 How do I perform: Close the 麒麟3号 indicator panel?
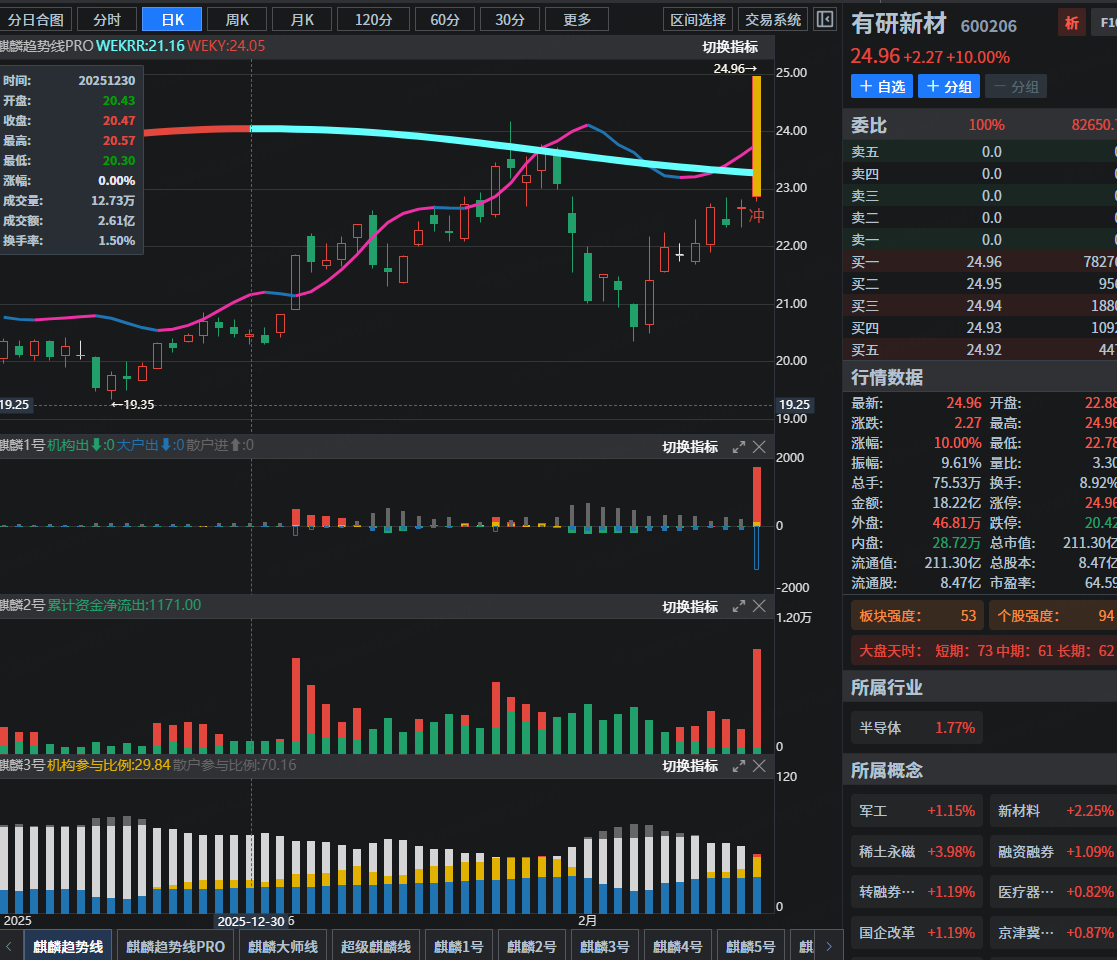coord(759,766)
